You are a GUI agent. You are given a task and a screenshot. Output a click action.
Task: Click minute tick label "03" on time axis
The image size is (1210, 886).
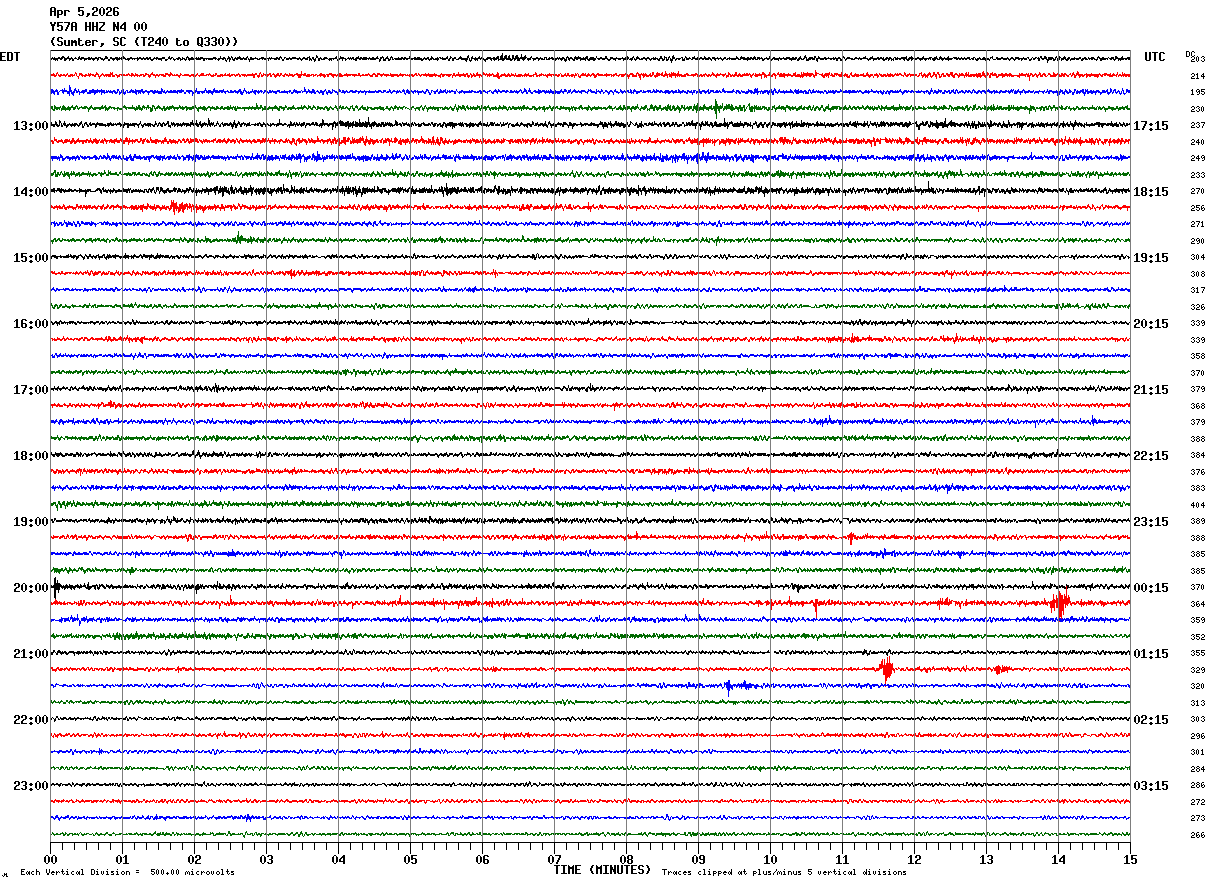pyautogui.click(x=267, y=860)
